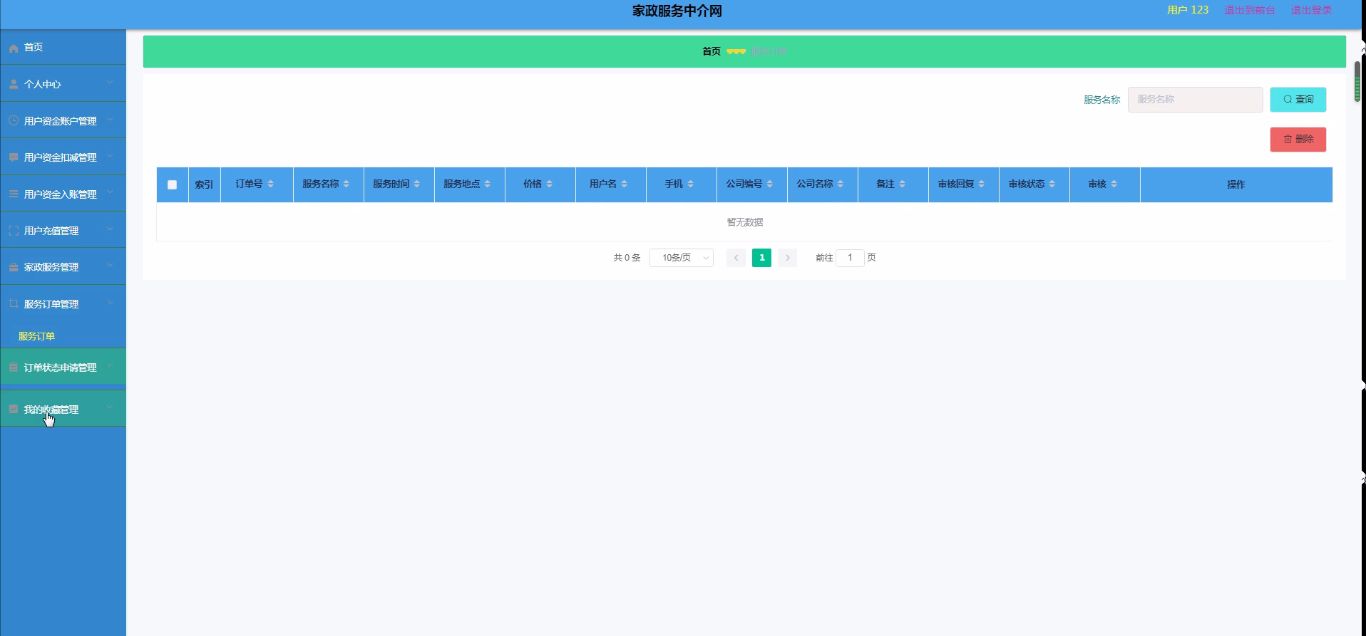Screen dimensions: 1366x636
Task: Expand 用户资金扣减管理 using its chevron arrow
Action: coord(110,157)
